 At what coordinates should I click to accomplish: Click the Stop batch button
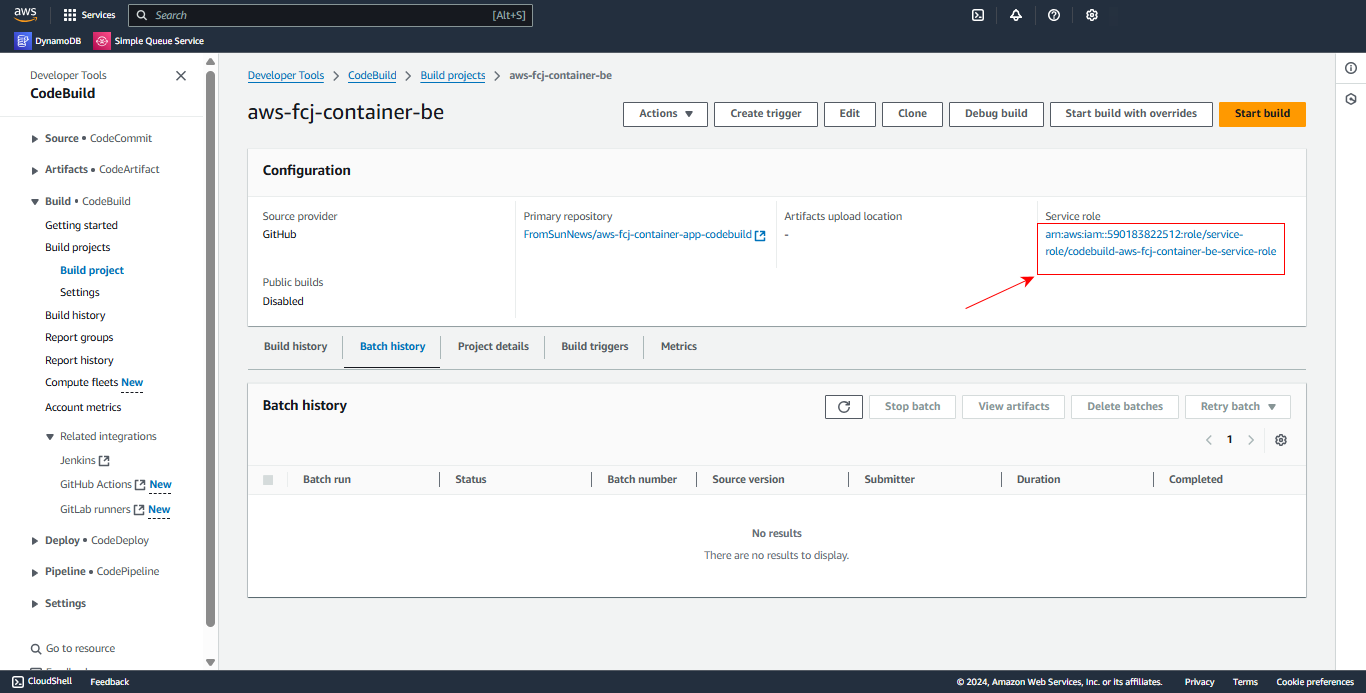click(x=912, y=407)
